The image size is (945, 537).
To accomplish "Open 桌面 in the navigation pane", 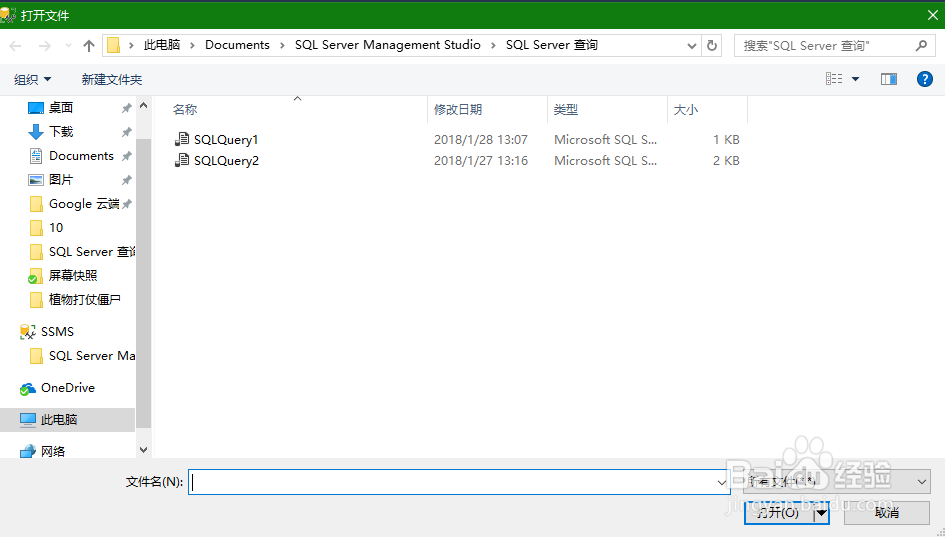I will [x=61, y=108].
